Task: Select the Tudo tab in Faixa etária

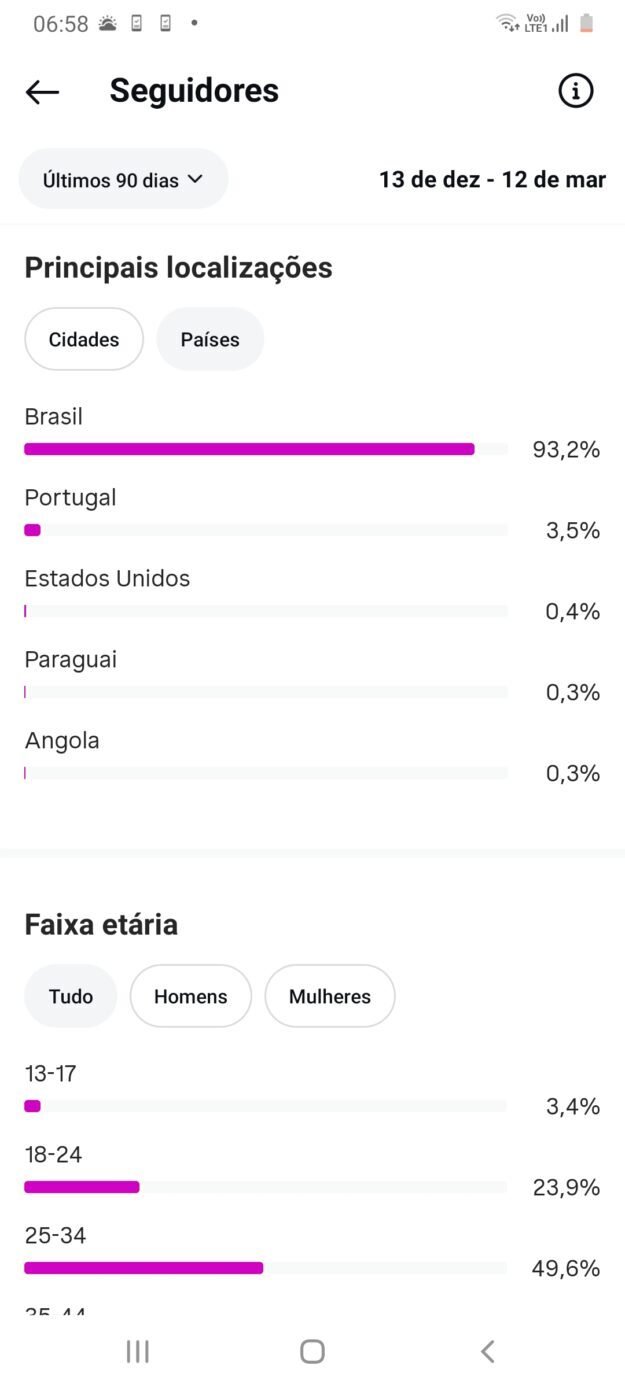Action: [70, 996]
